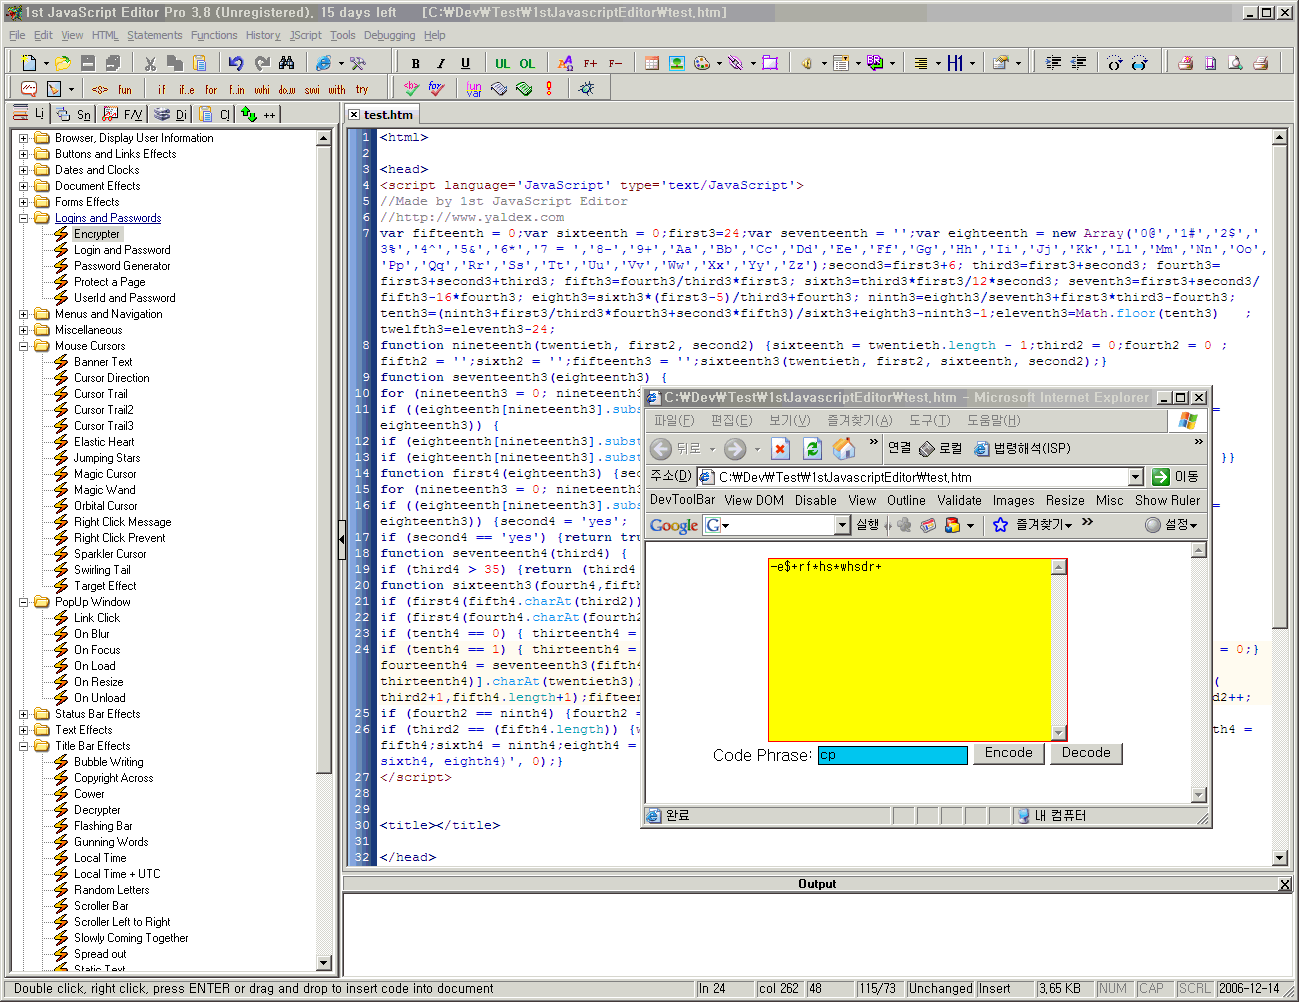Click the Redo arrow icon
Screen dimensions: 1299x1002
[x=262, y=63]
